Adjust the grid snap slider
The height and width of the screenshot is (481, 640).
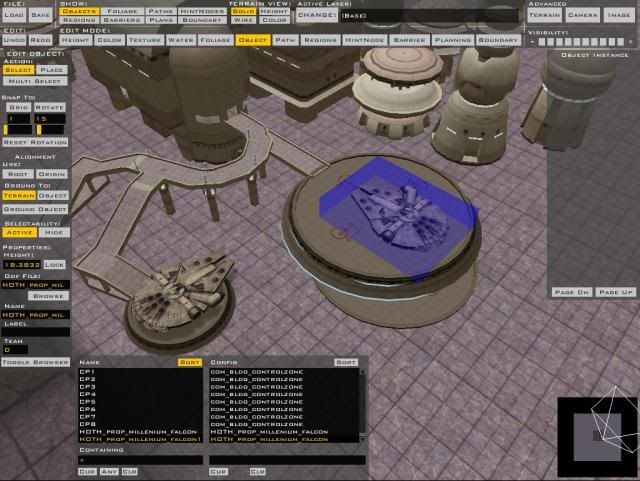(x=18, y=130)
